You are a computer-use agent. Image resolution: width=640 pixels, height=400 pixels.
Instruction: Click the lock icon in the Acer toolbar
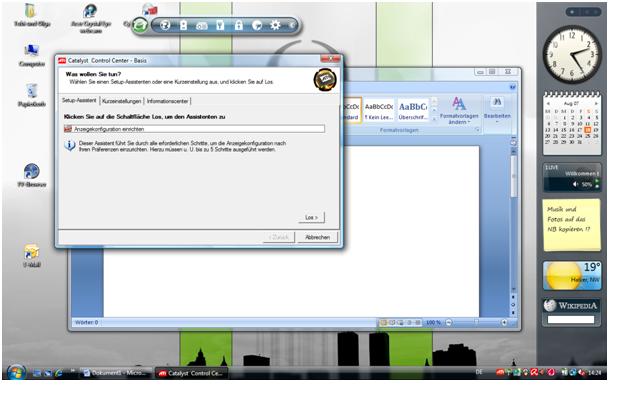(x=239, y=25)
